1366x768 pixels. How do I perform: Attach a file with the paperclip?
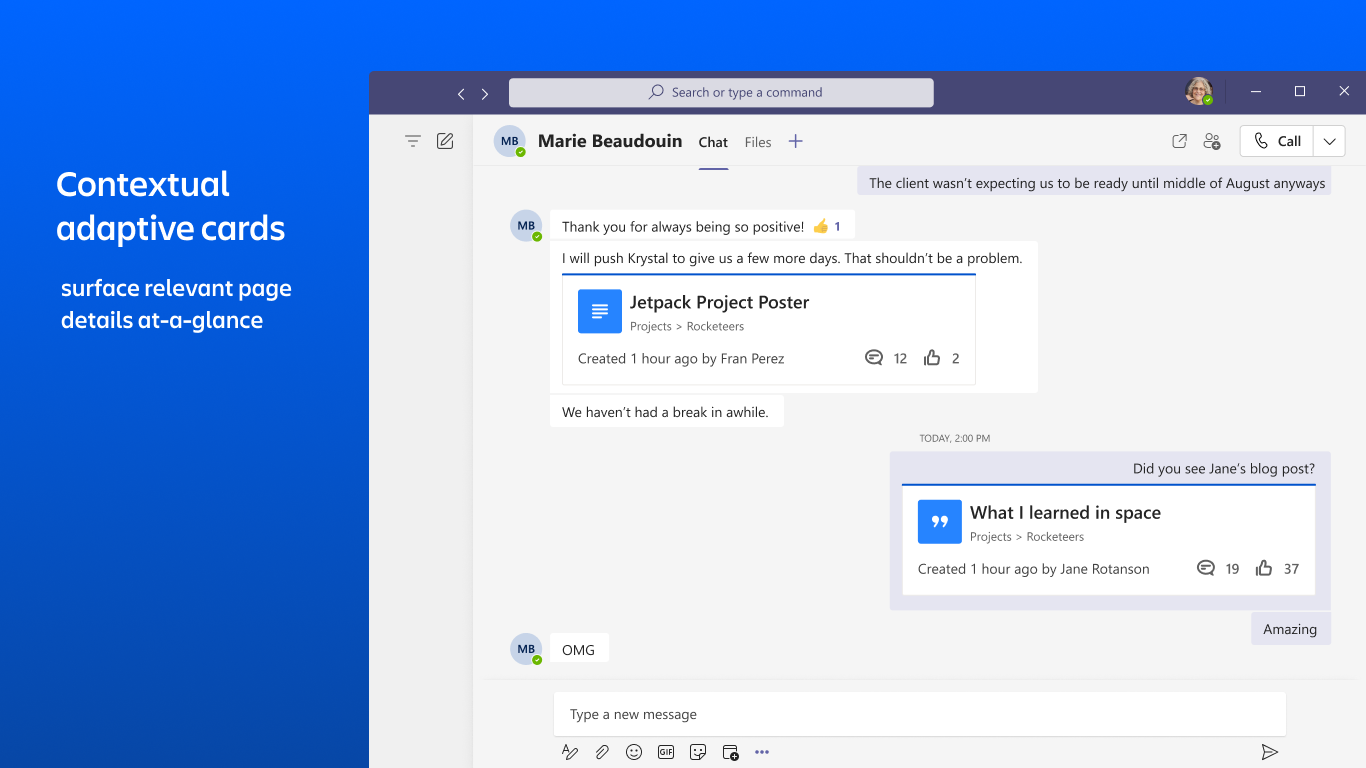click(602, 752)
